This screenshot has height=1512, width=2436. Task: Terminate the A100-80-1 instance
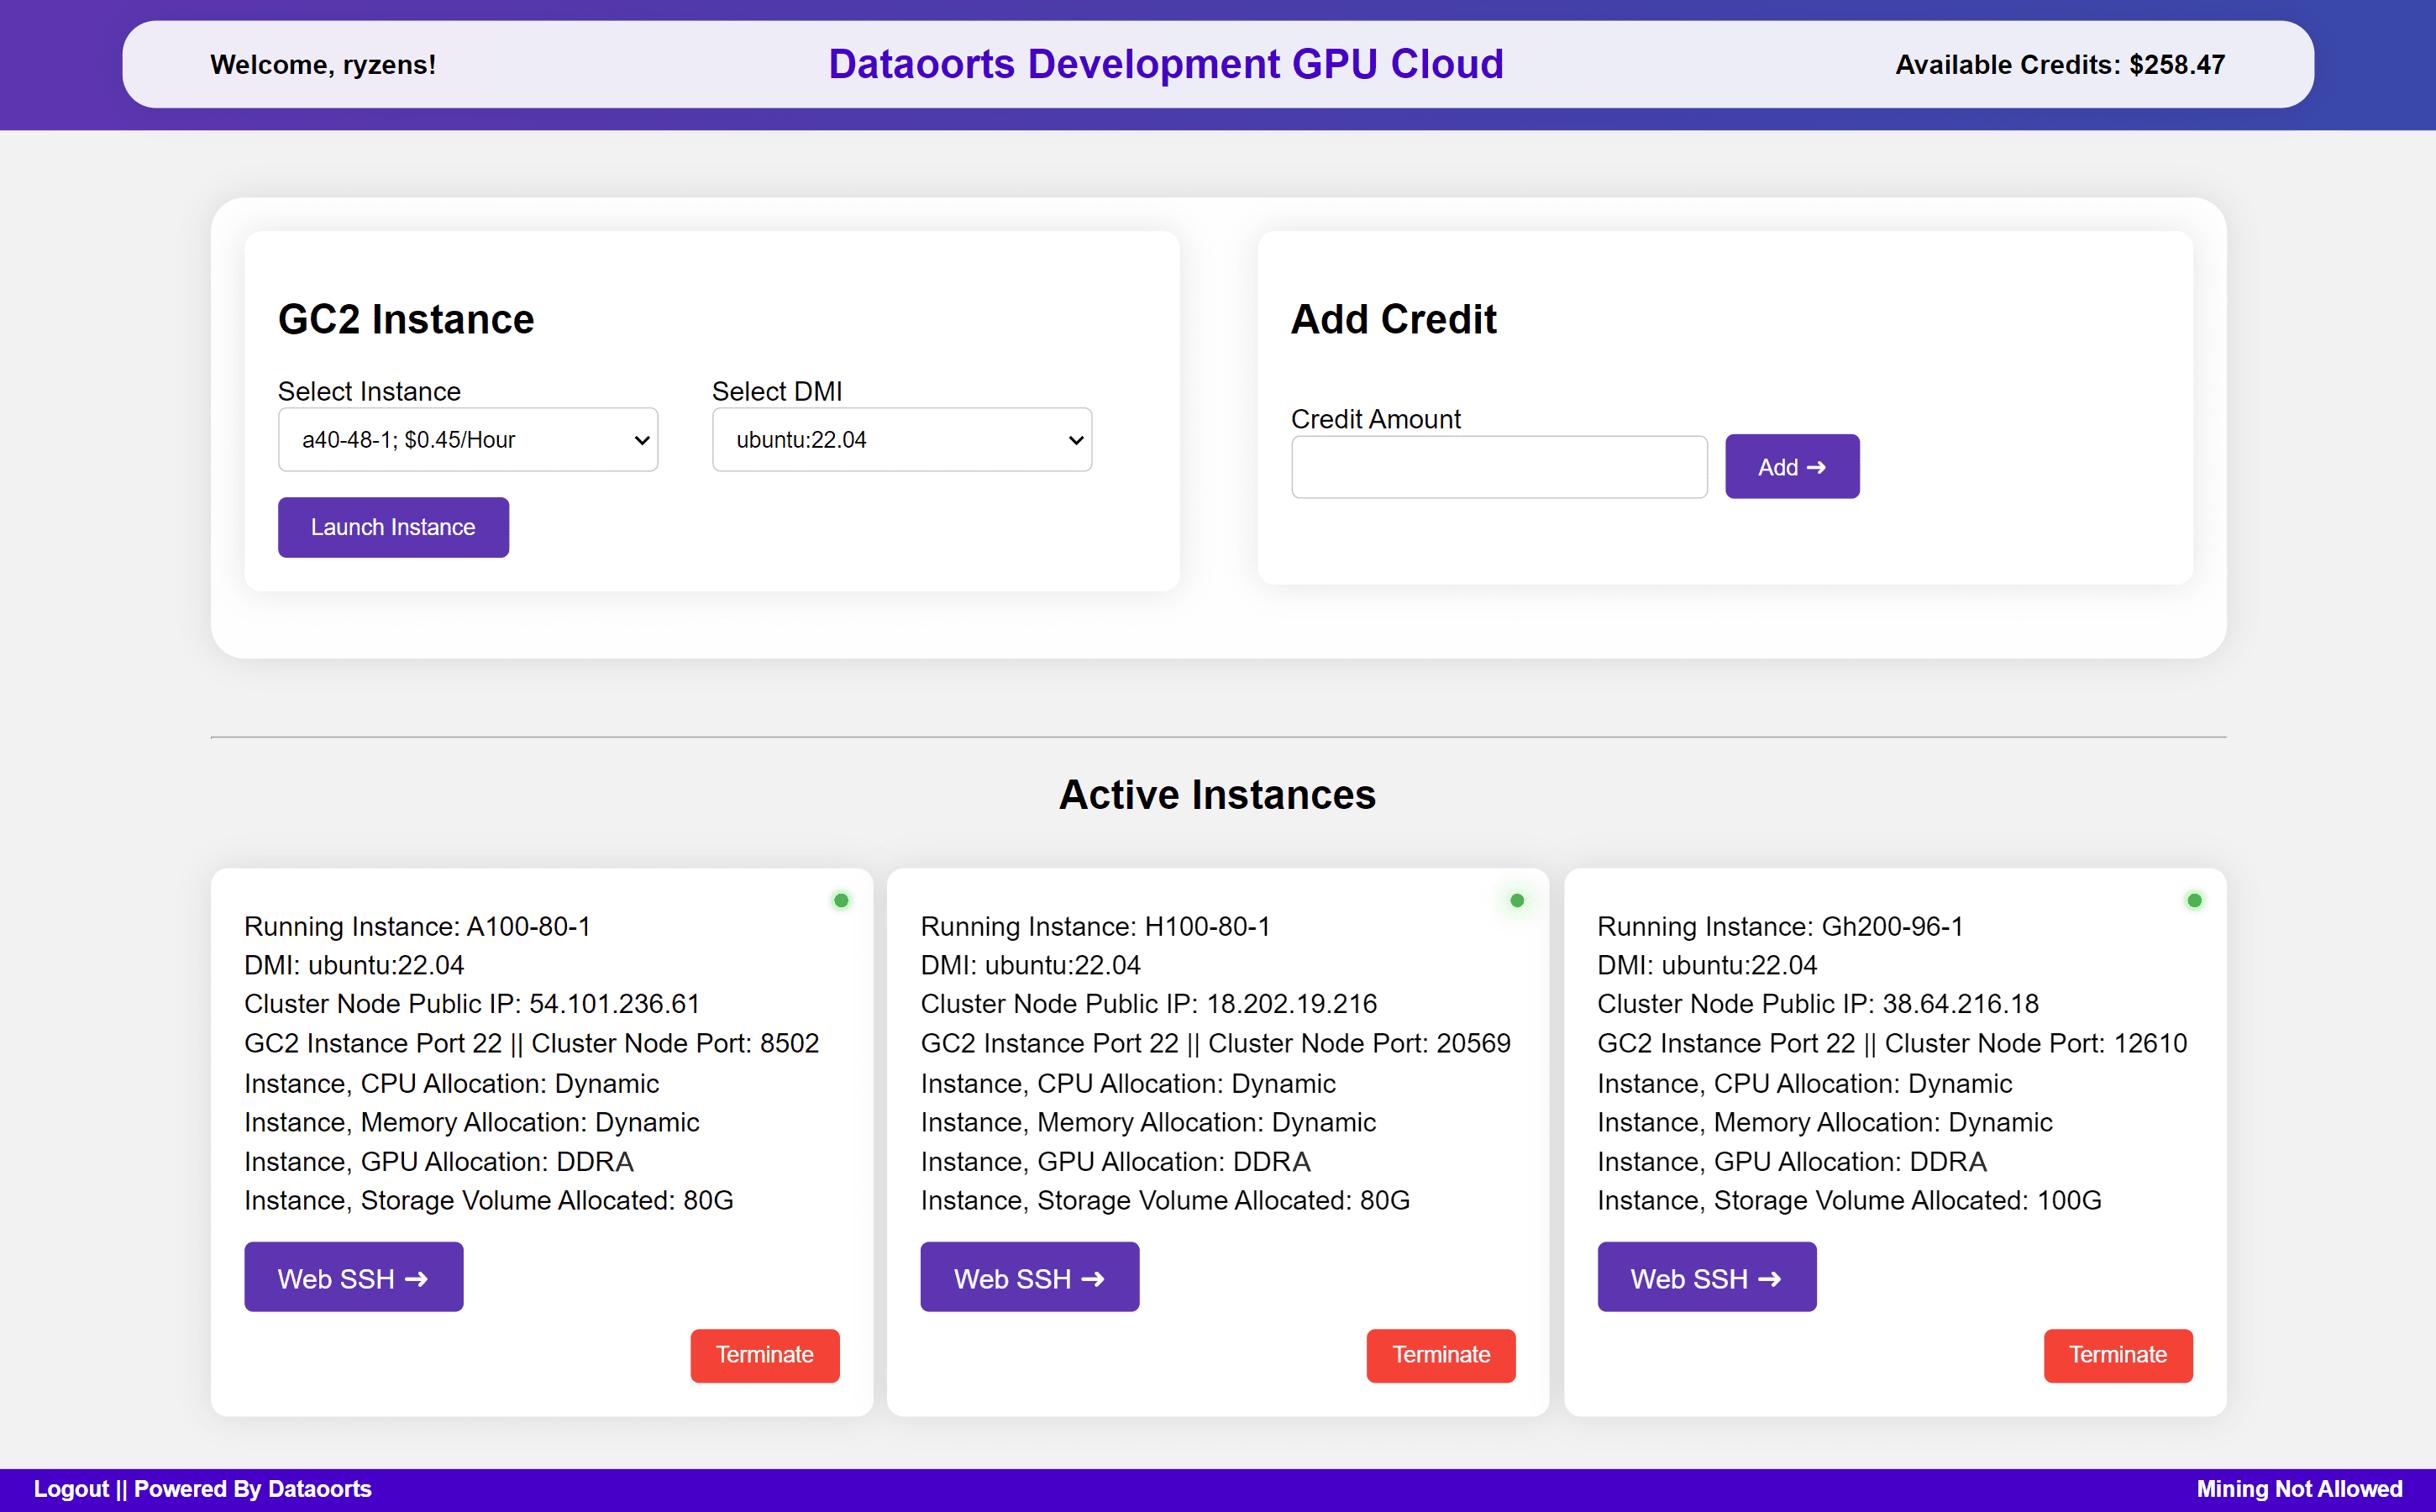pos(765,1355)
